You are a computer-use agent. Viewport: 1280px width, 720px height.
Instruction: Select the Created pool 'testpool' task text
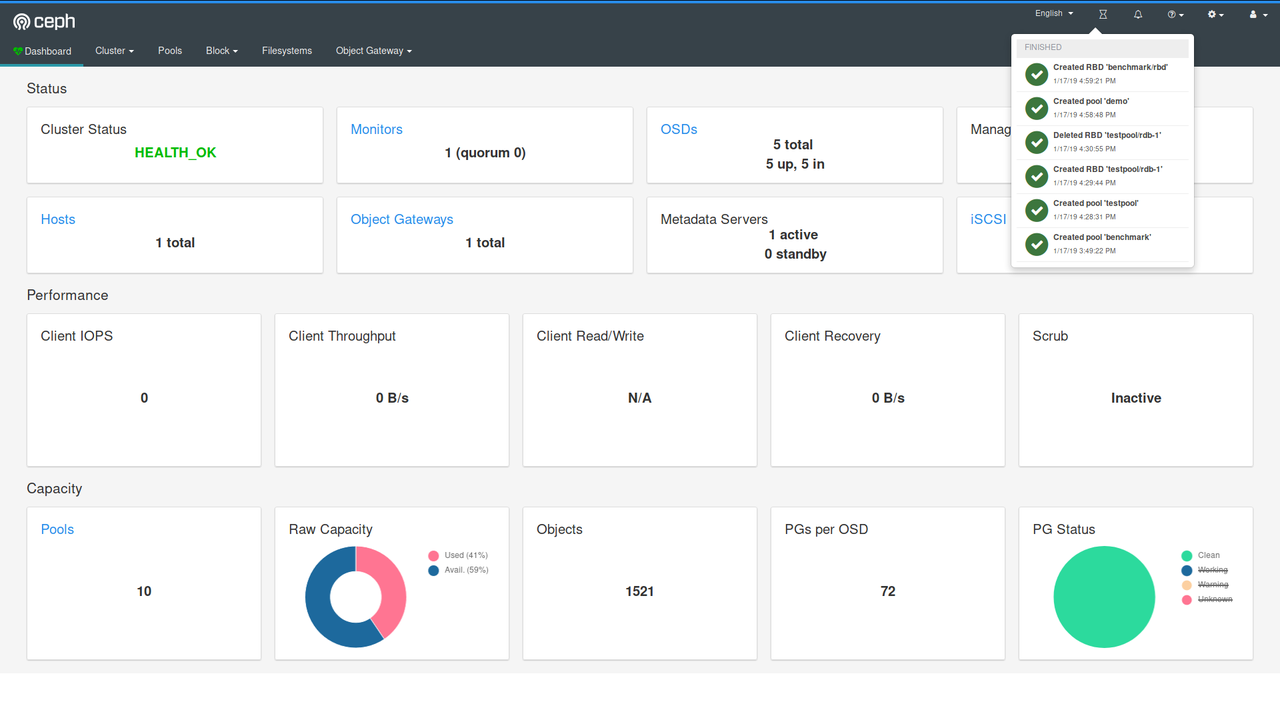[x=1096, y=204]
